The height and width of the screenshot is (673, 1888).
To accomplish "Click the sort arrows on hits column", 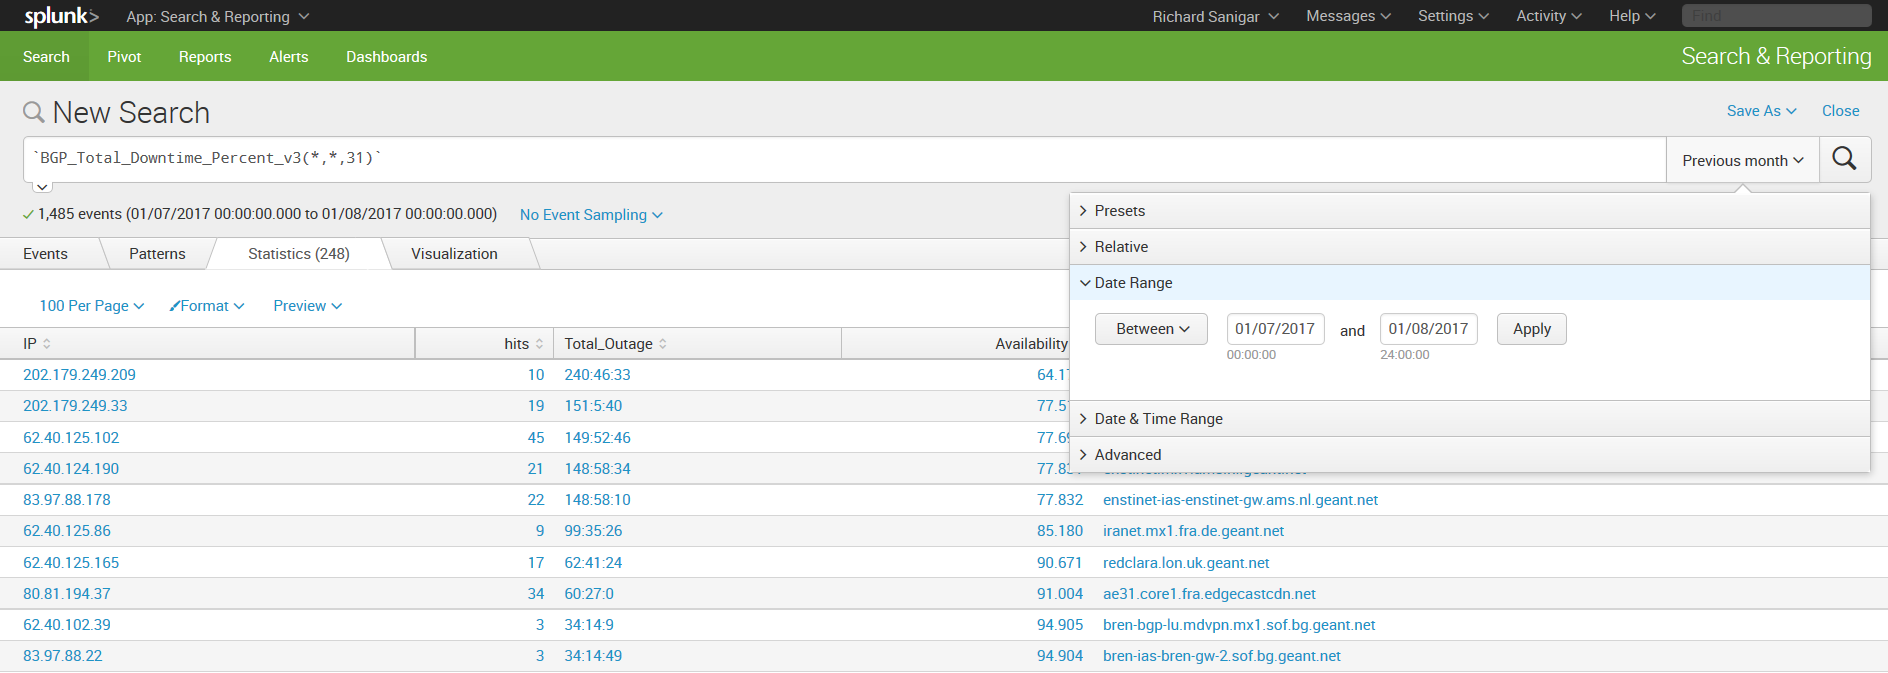I will pyautogui.click(x=539, y=344).
